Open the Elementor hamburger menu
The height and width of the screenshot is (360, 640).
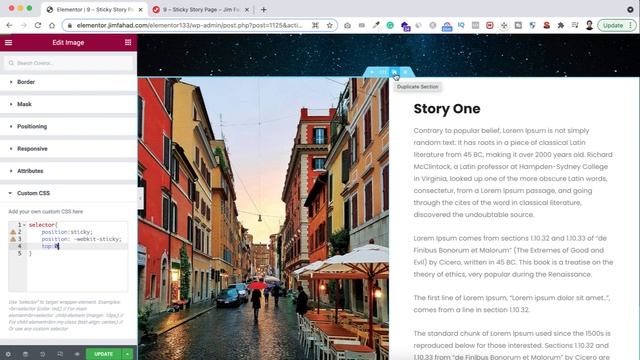8,42
